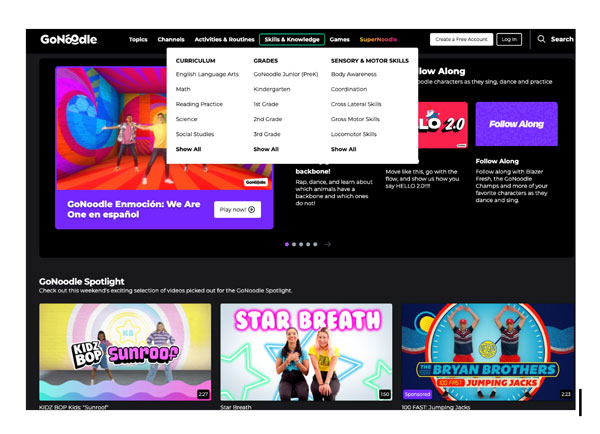The width and height of the screenshot is (600, 434).
Task: Choose Kindergarten under Grades
Action: pyautogui.click(x=272, y=89)
